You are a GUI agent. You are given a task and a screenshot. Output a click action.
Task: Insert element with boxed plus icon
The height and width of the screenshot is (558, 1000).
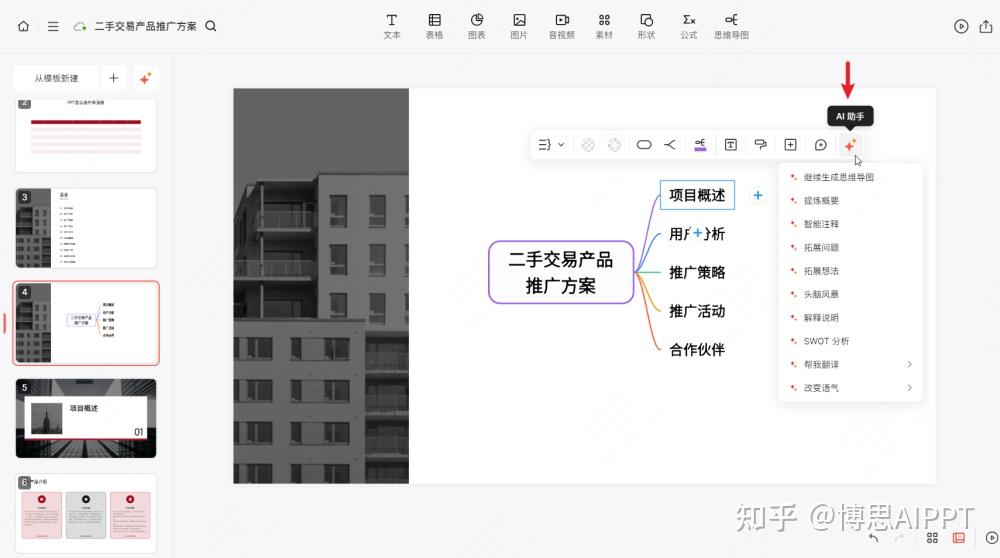(x=790, y=145)
